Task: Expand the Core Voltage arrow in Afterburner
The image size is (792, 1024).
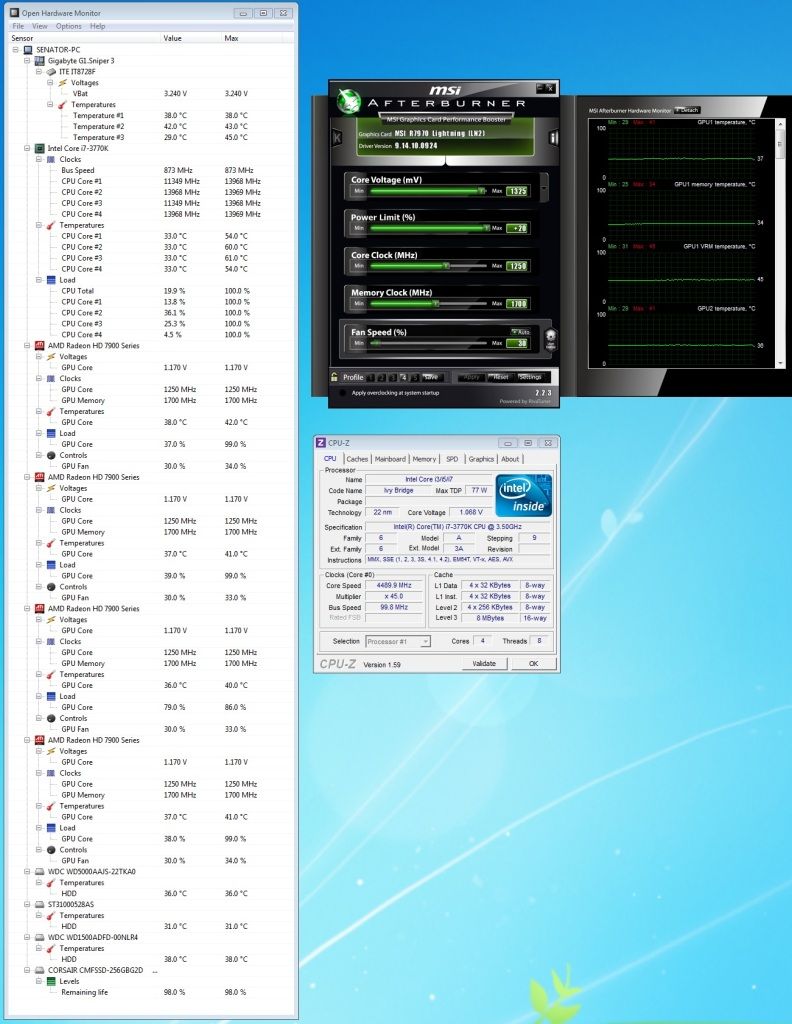Action: (x=543, y=187)
